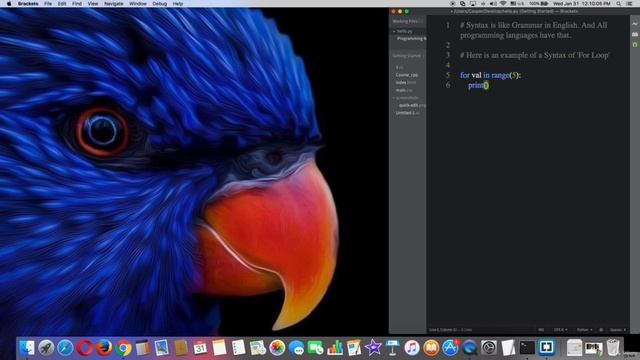Click the Spaces indentation setting in status bar
The width and height of the screenshot is (640, 360).
618,330
